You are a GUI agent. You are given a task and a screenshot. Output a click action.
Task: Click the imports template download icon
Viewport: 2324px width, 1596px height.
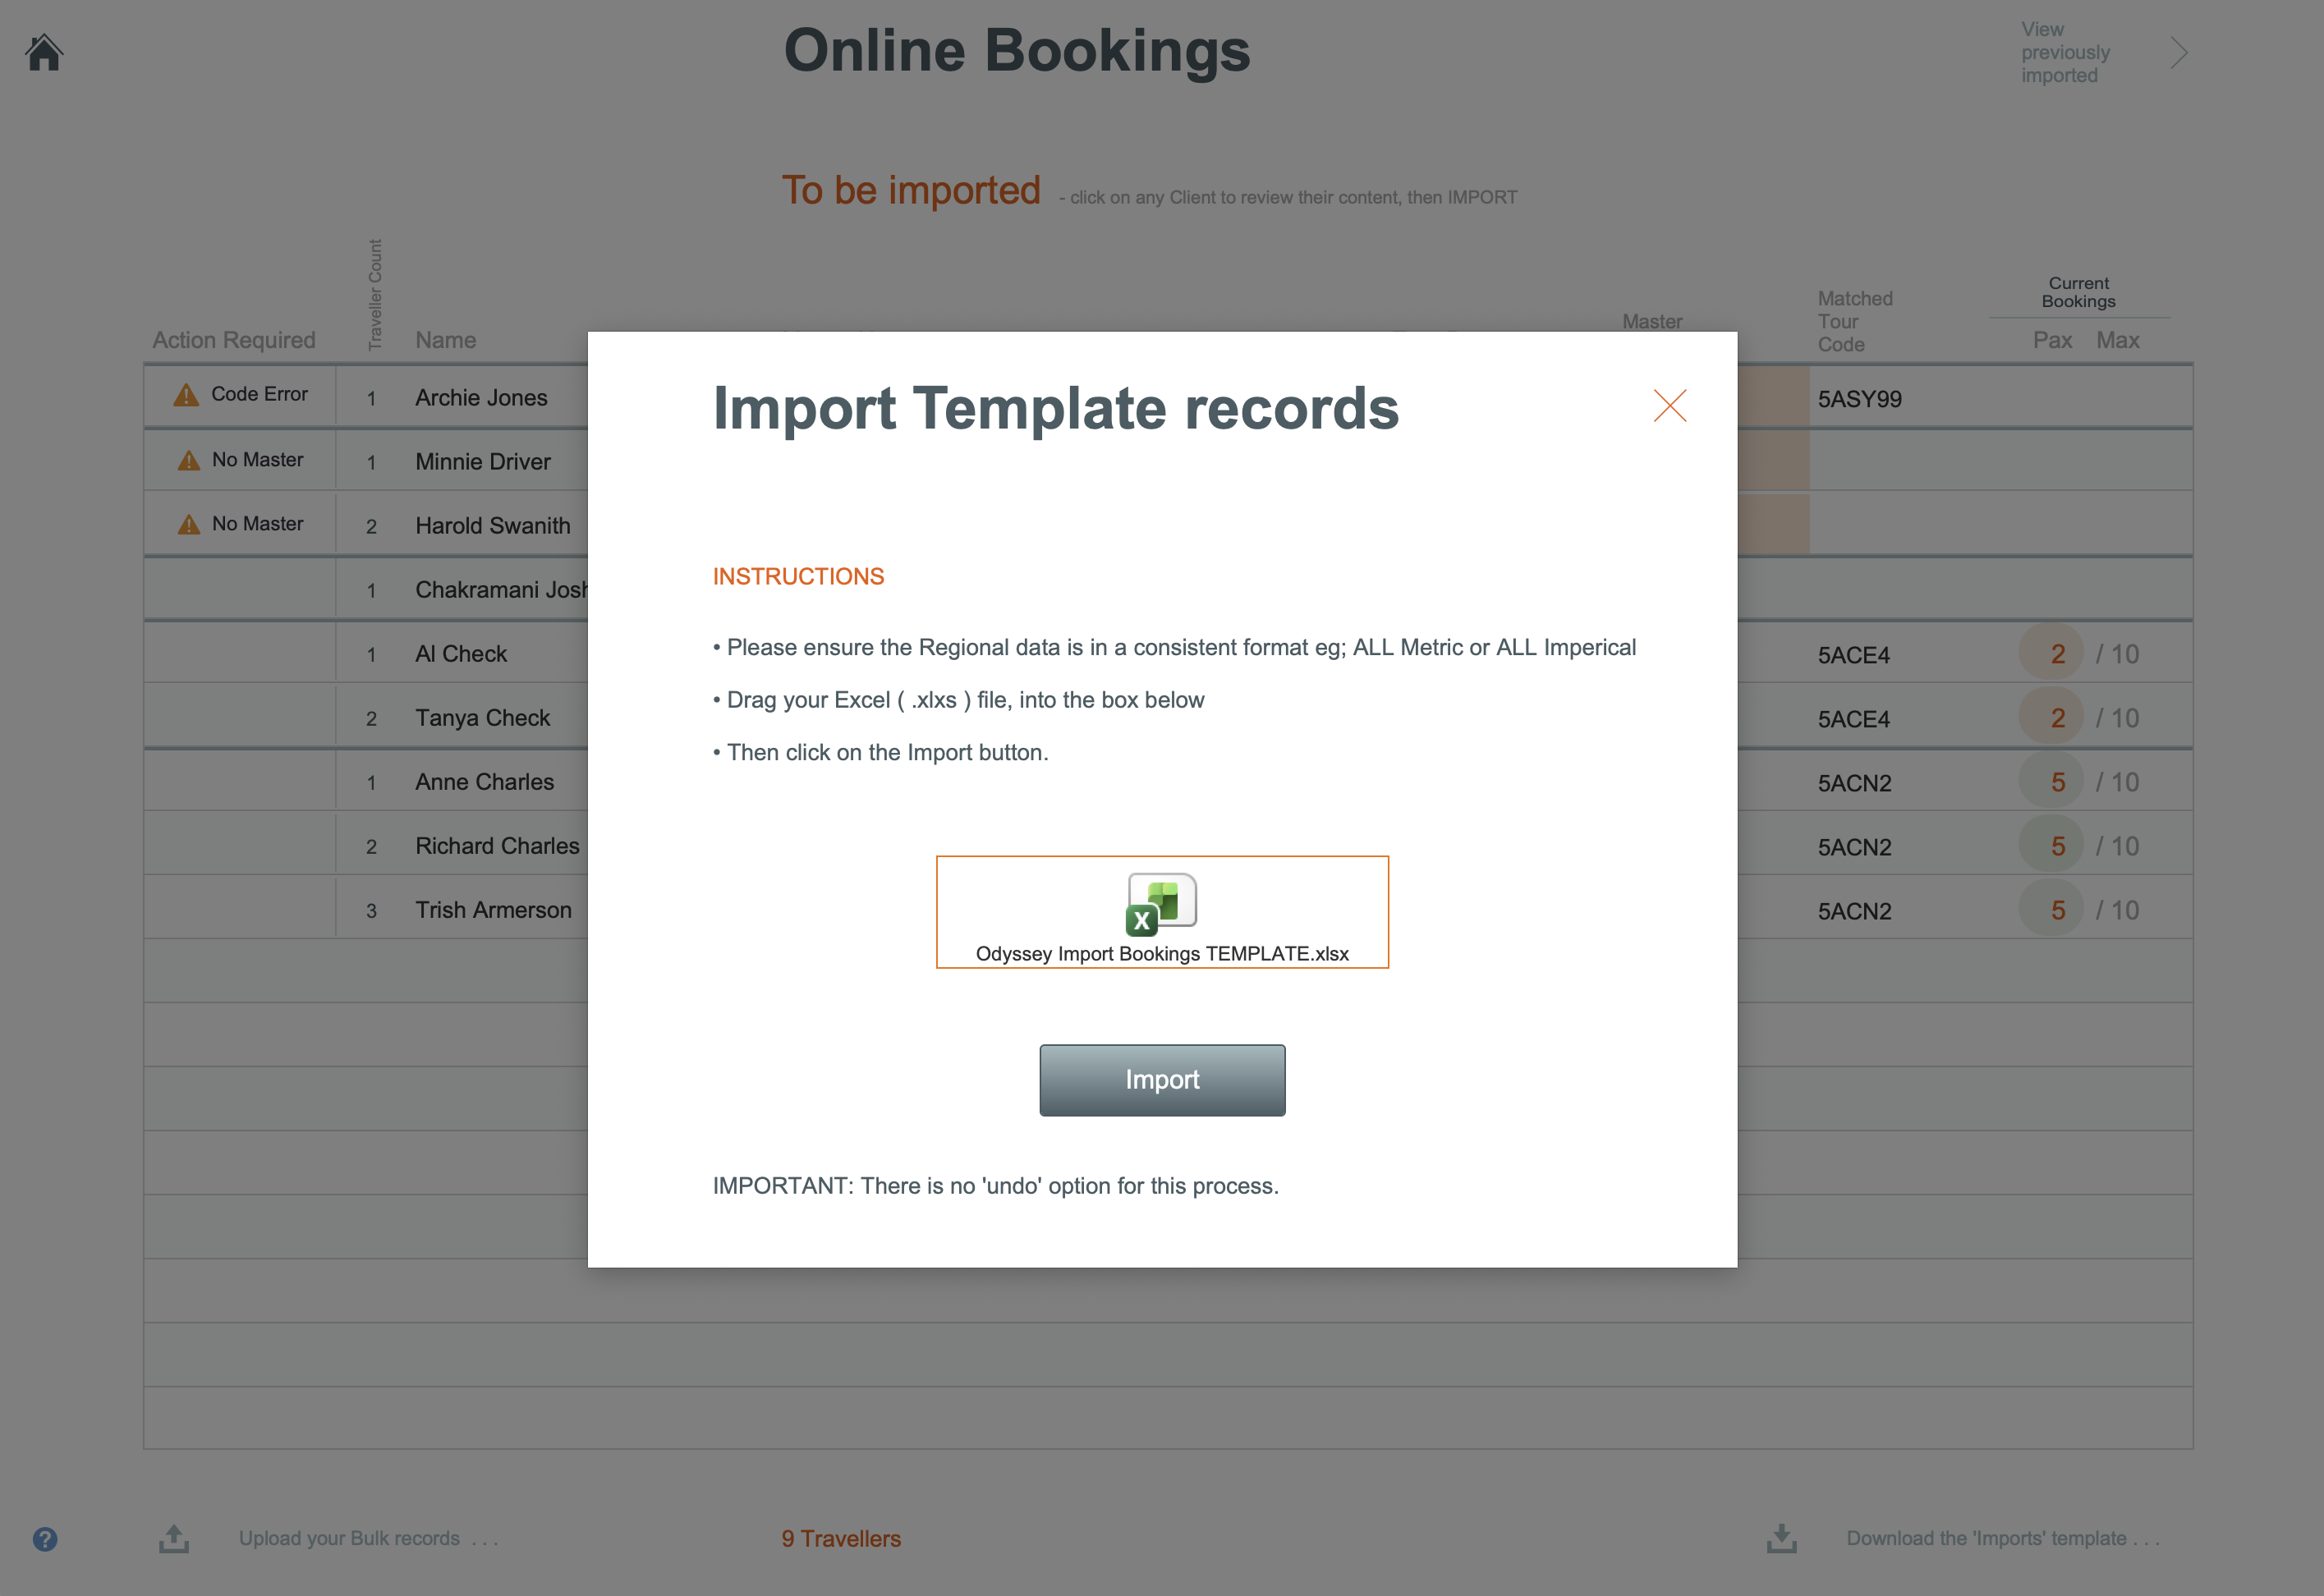(x=1781, y=1538)
